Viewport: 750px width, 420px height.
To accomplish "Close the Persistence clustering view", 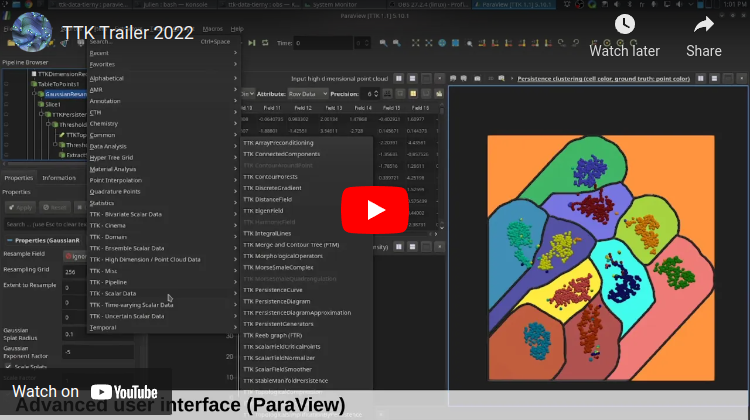I will click(741, 78).
